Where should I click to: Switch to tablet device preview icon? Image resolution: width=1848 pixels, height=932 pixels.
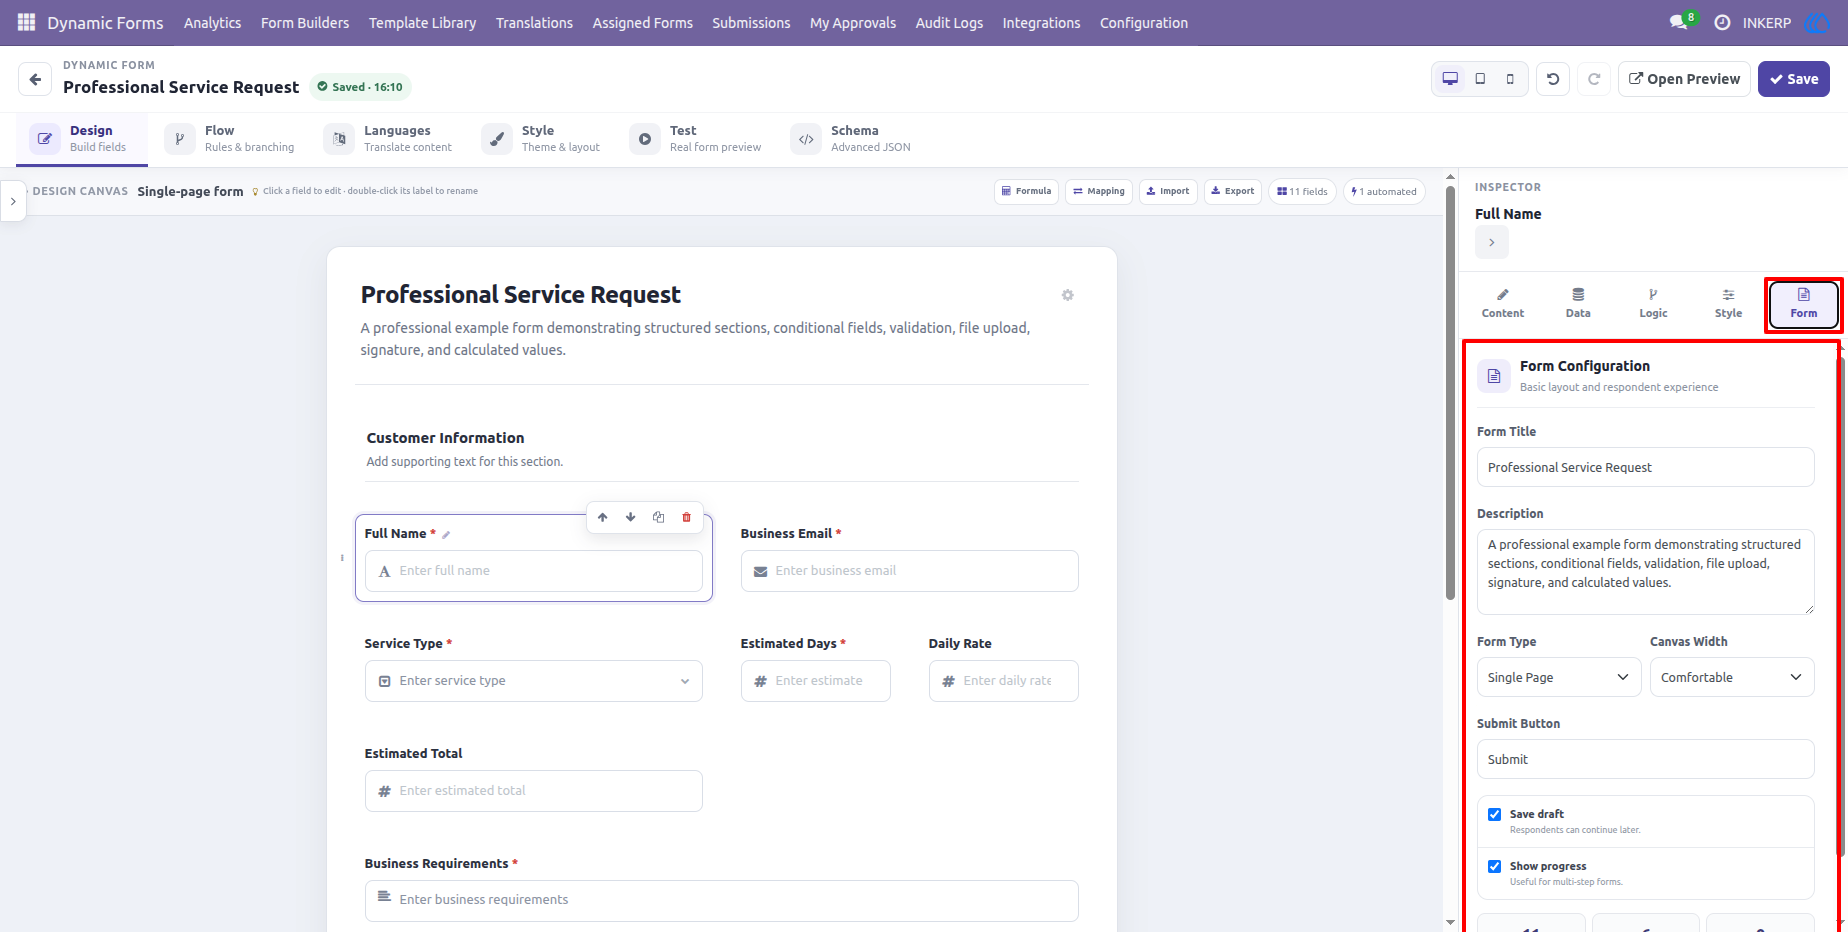click(1480, 79)
